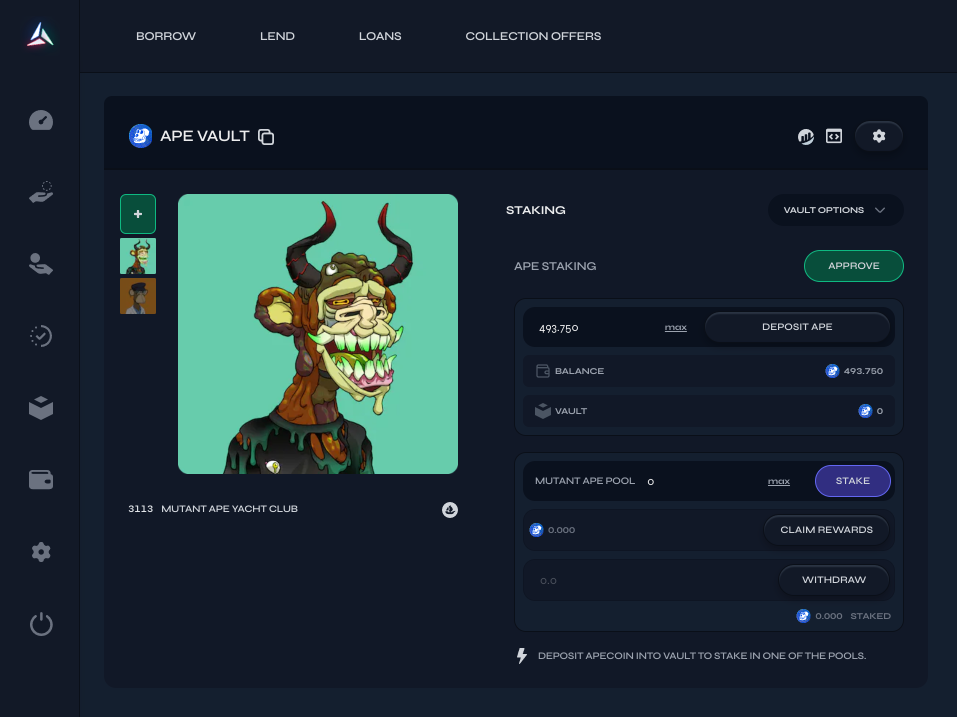The height and width of the screenshot is (717, 957).
Task: Click the wallet icon next to BALANCE
Action: click(543, 371)
